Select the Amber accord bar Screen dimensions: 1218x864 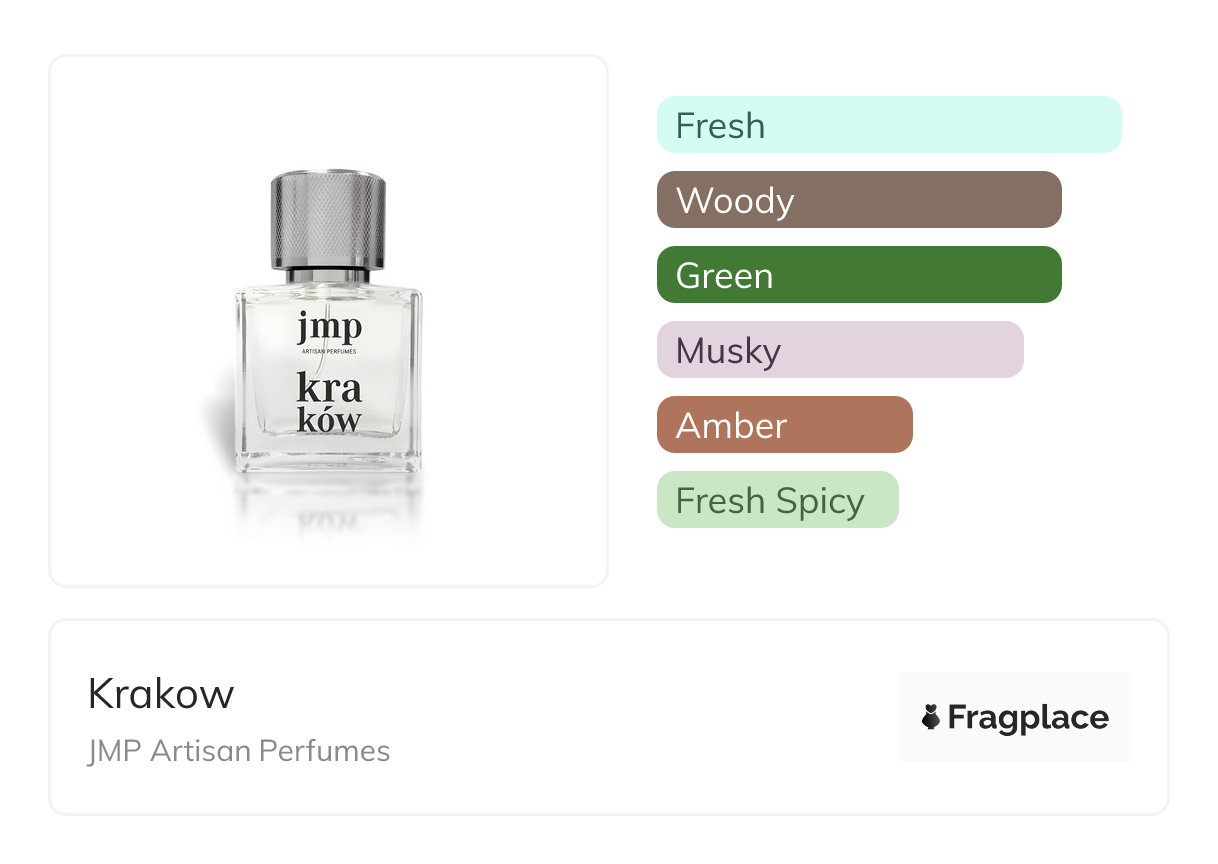(x=784, y=425)
